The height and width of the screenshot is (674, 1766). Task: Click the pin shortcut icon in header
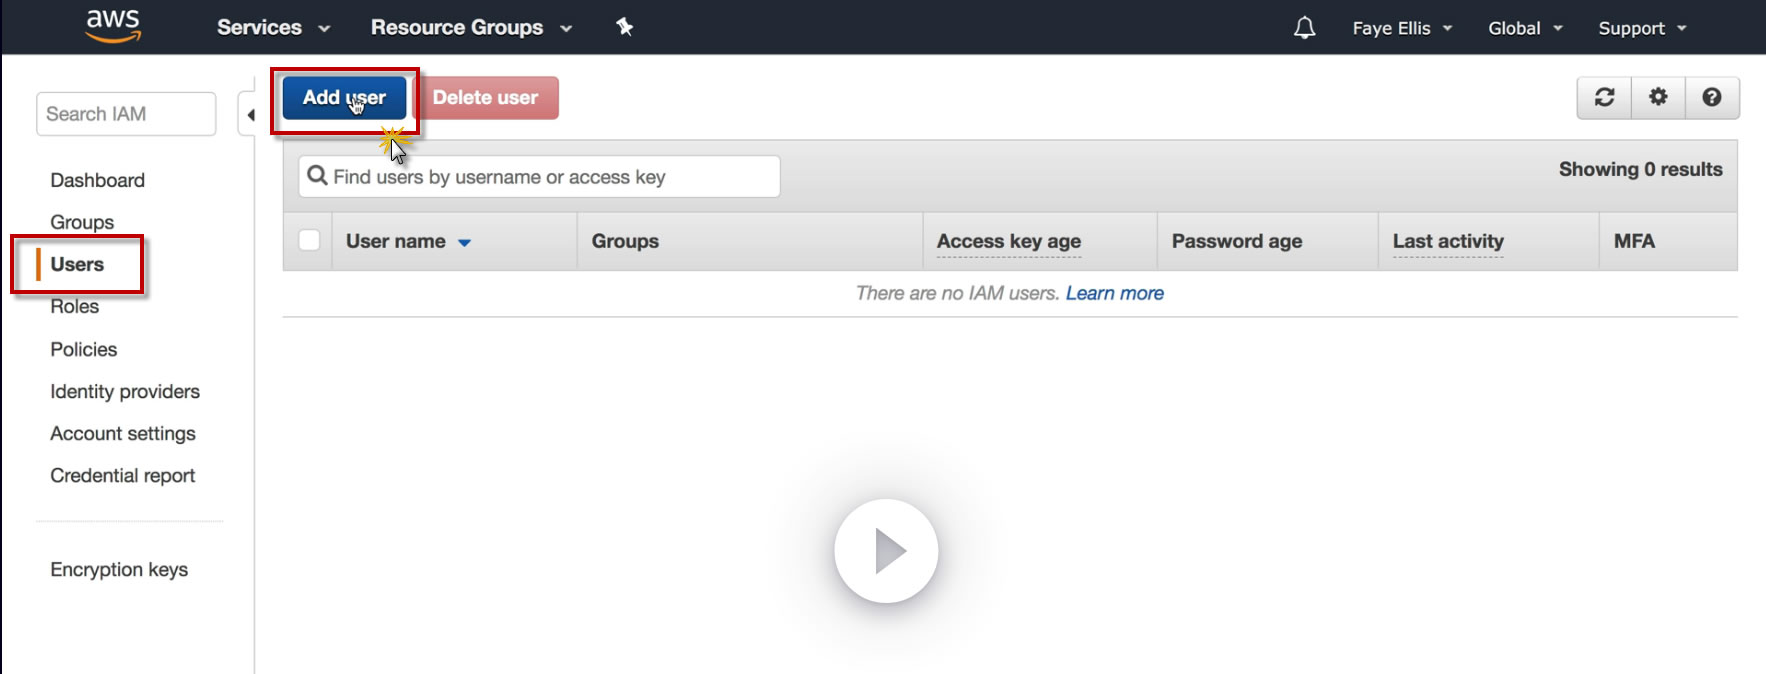(x=625, y=27)
